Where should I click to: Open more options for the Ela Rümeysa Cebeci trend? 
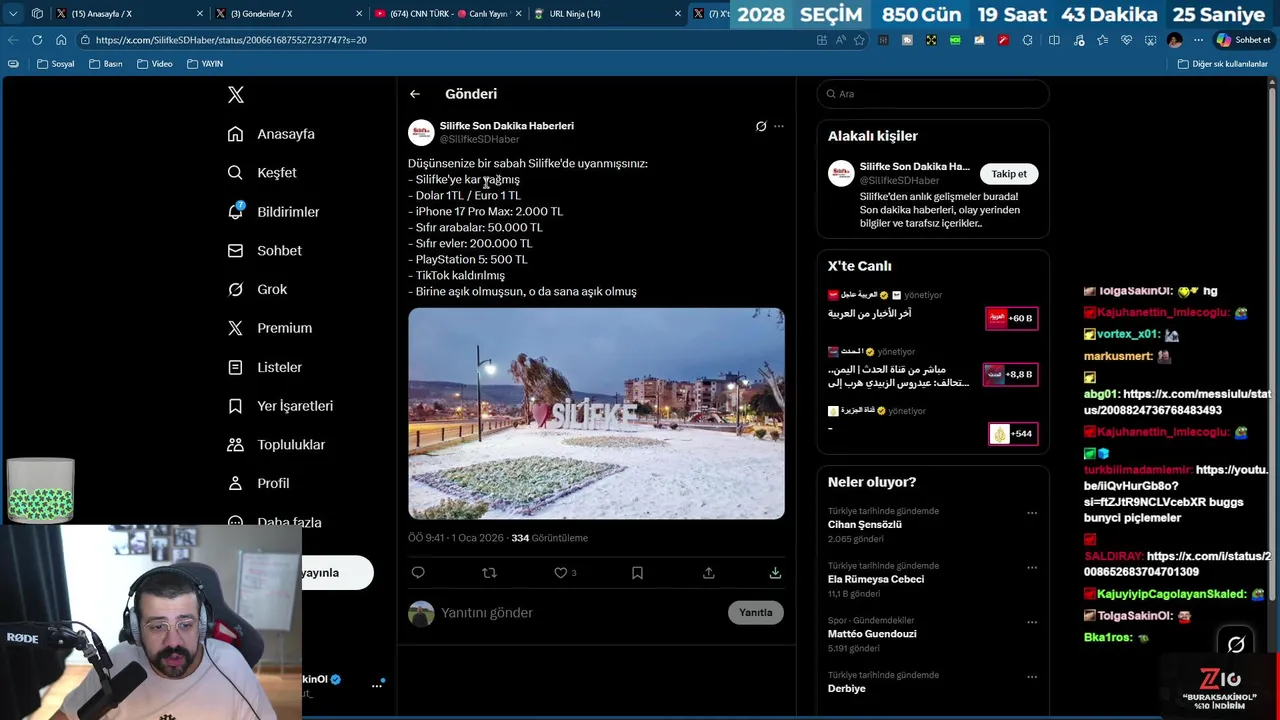pyautogui.click(x=1032, y=567)
